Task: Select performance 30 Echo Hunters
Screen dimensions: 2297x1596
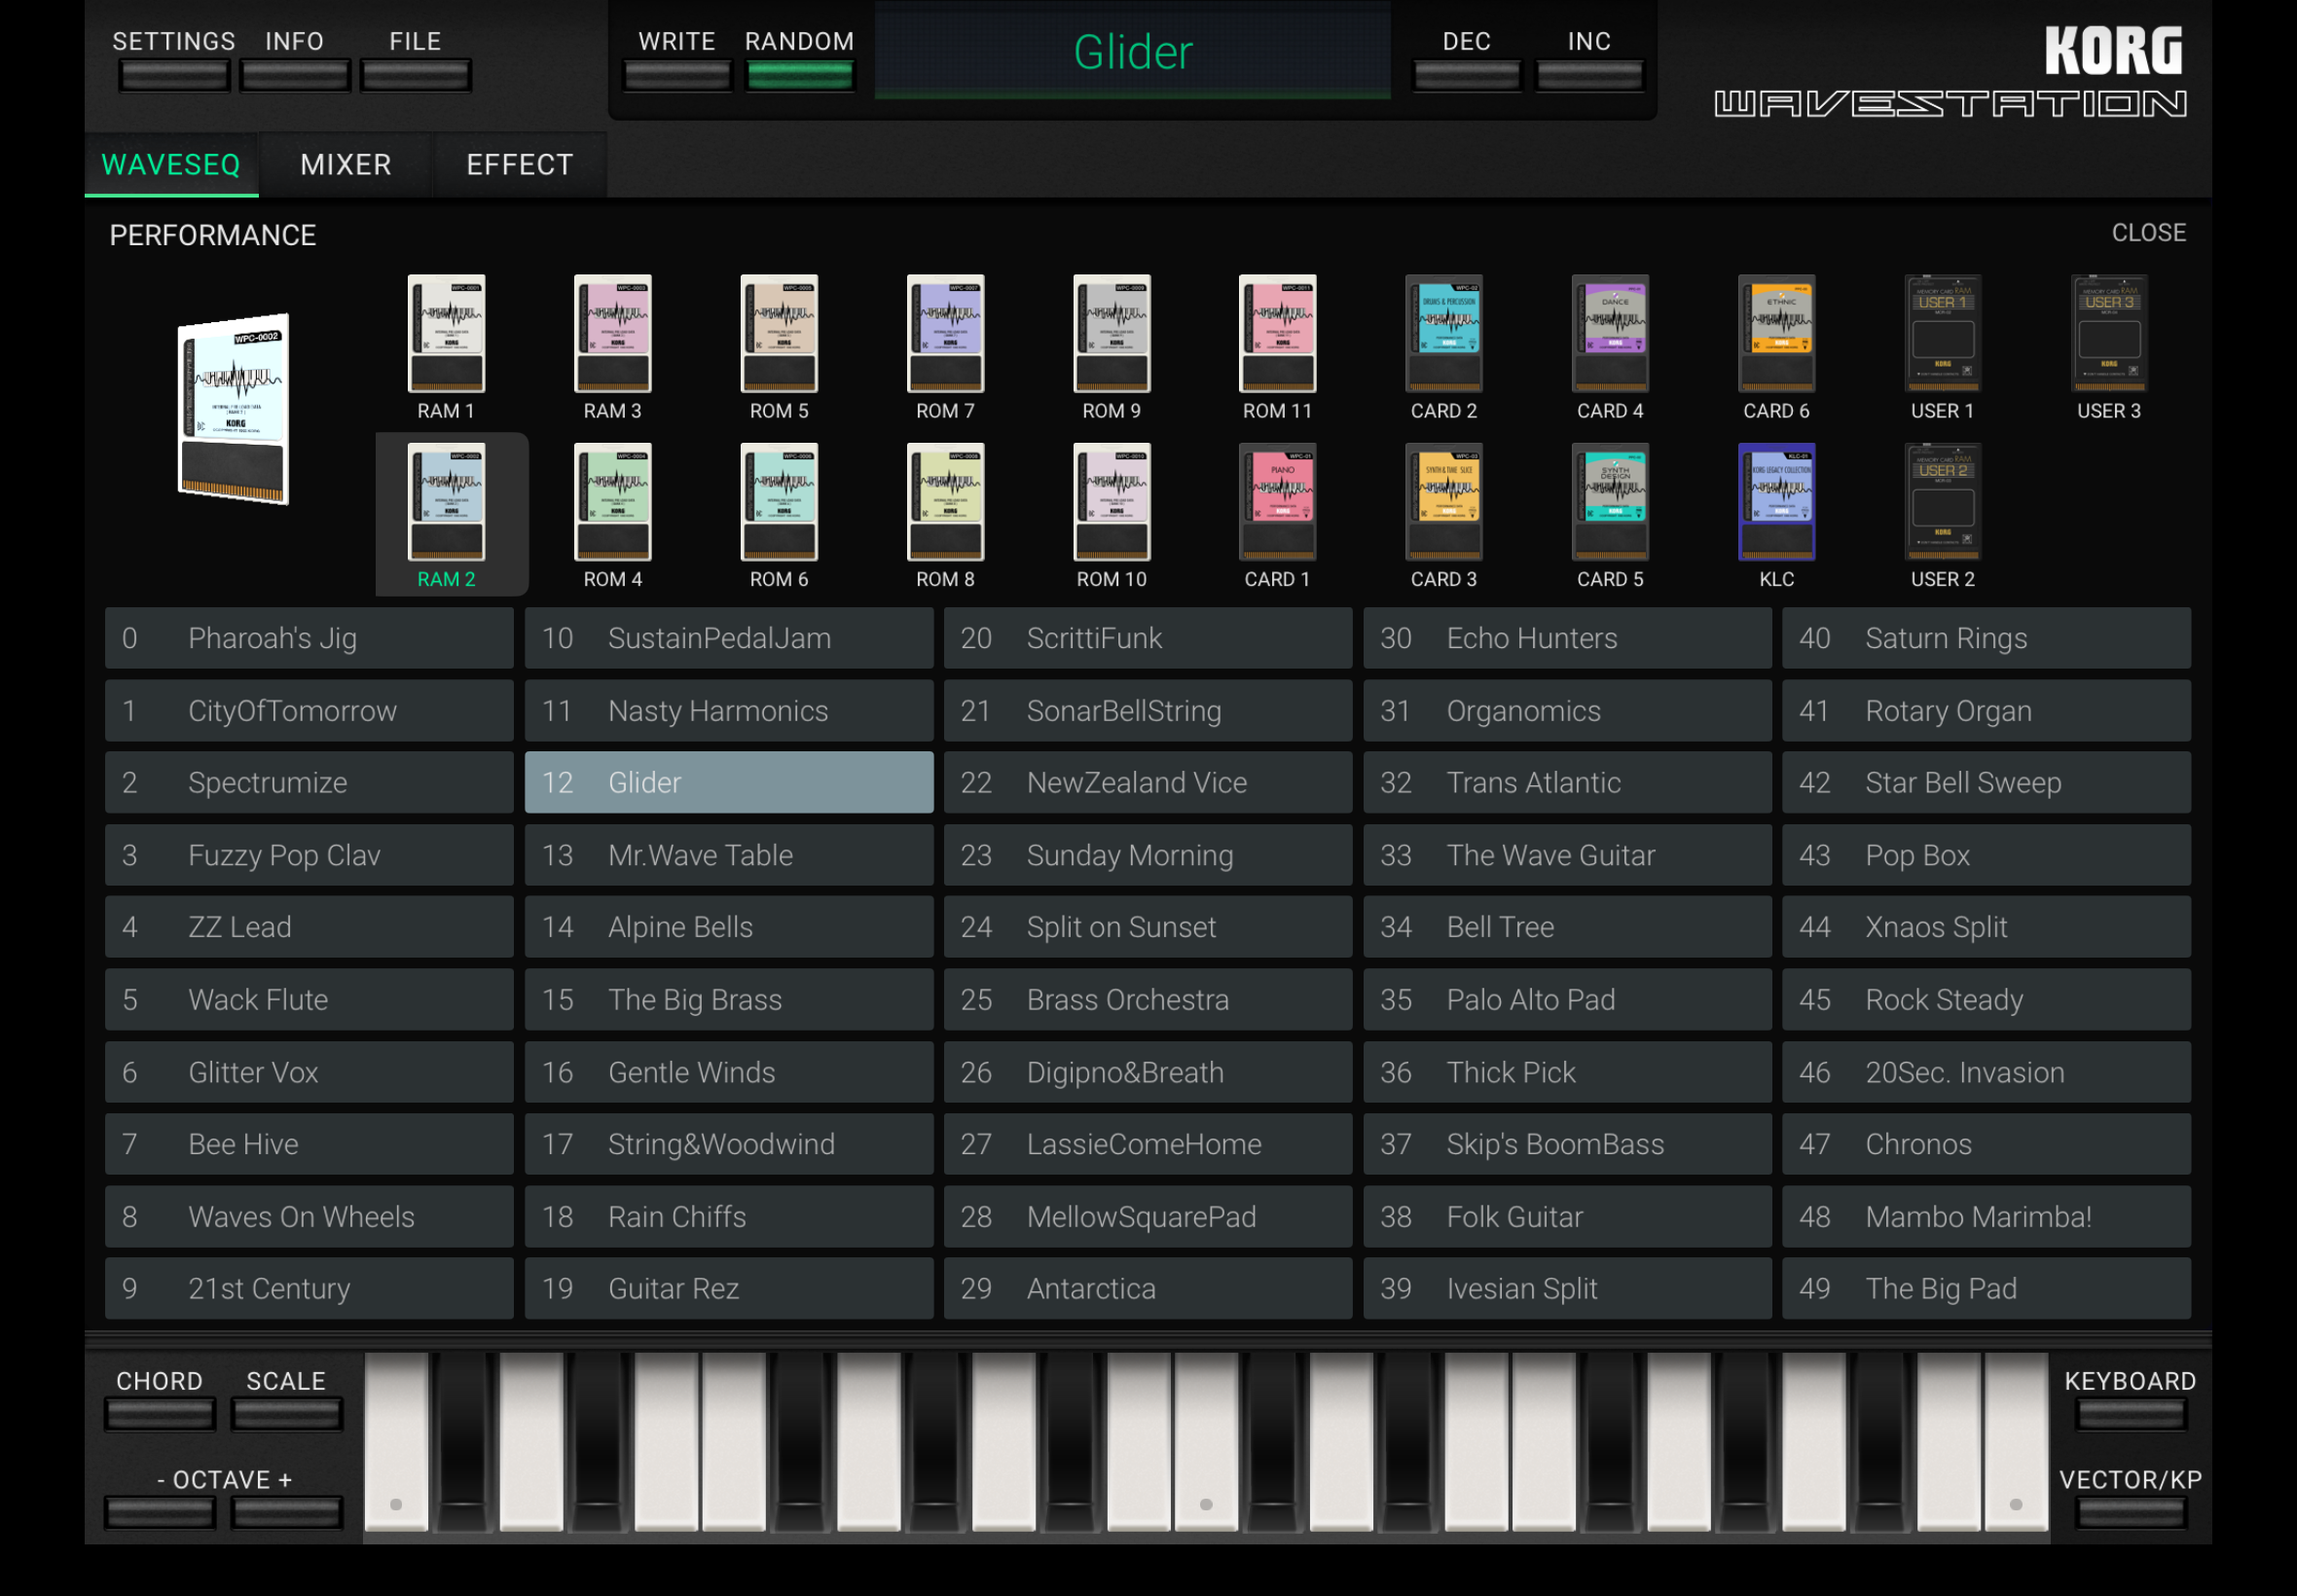Action: 1568,638
